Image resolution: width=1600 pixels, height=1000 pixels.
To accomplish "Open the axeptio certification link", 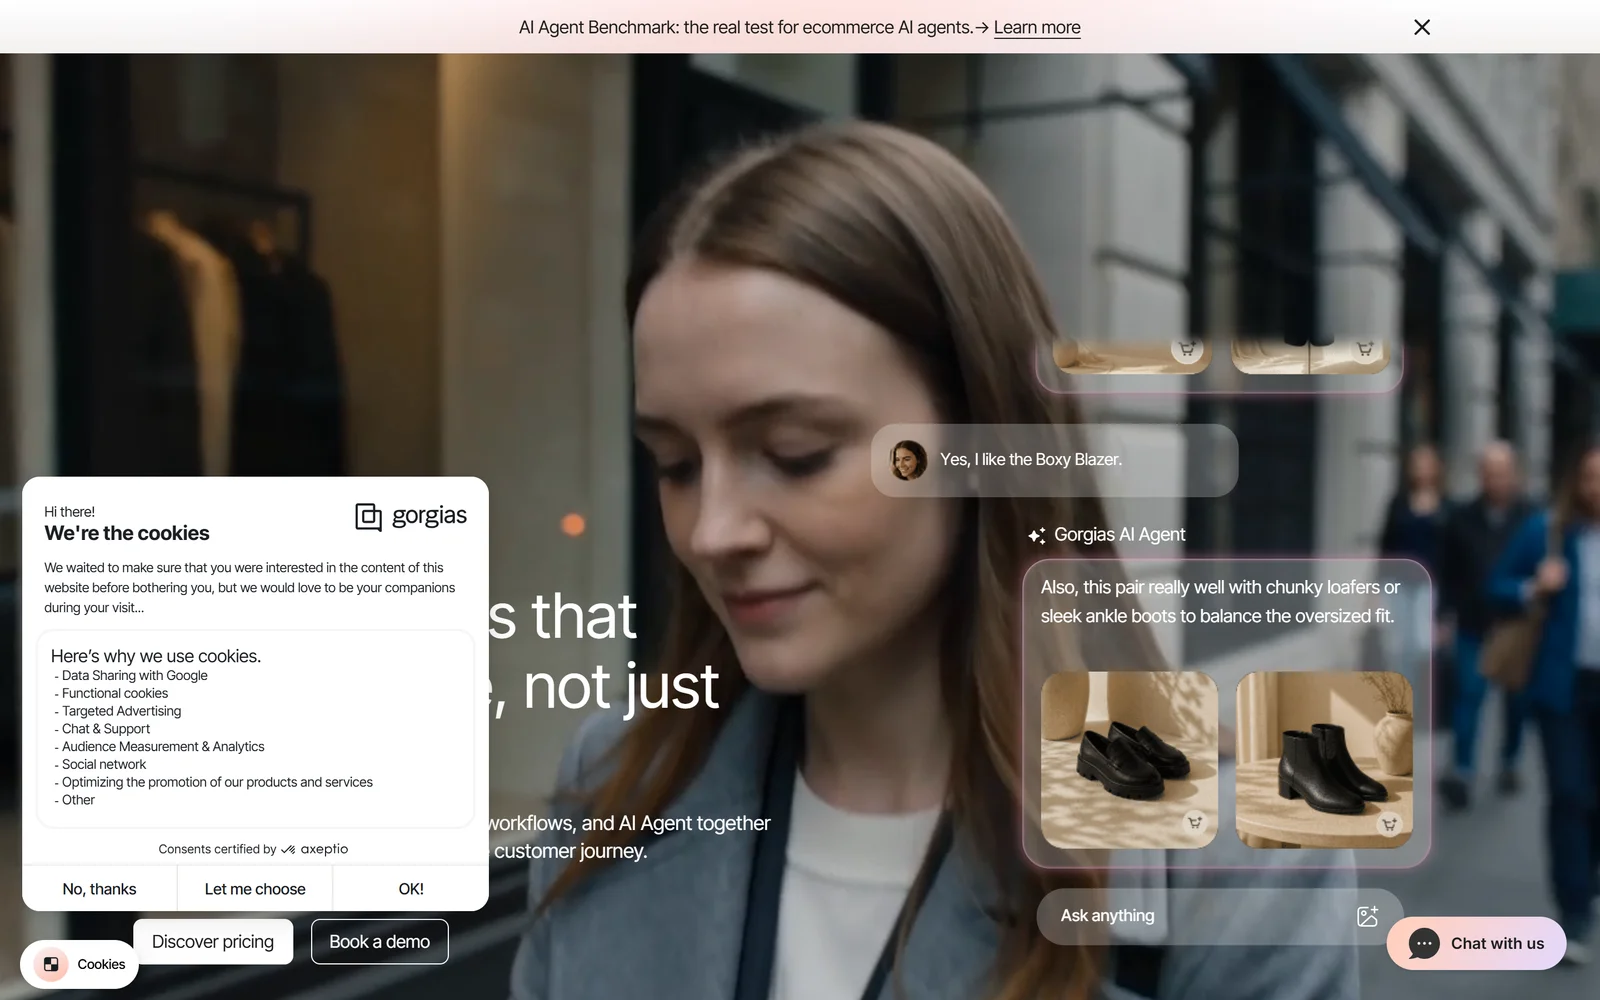I will tap(315, 849).
